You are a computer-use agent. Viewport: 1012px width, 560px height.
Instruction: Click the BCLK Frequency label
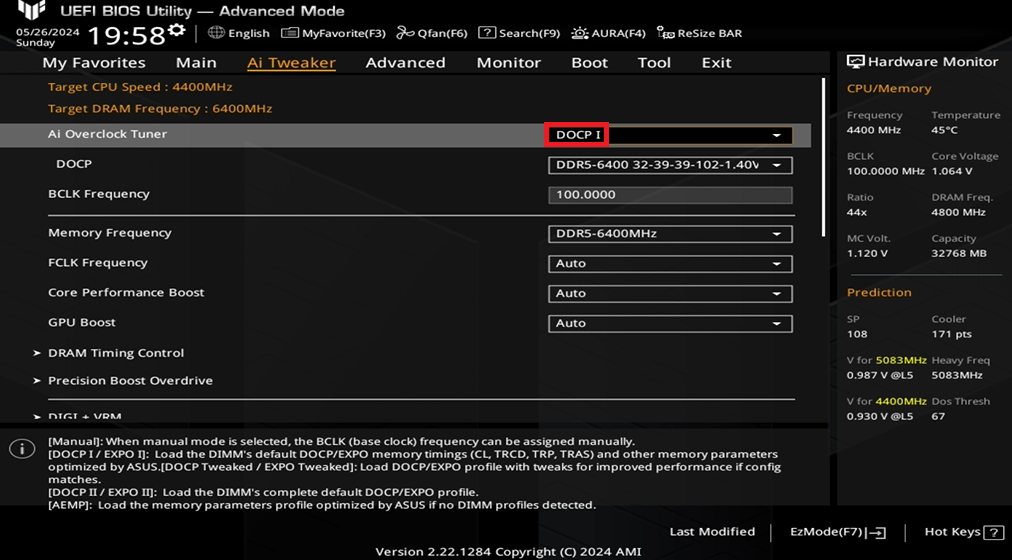pos(99,194)
